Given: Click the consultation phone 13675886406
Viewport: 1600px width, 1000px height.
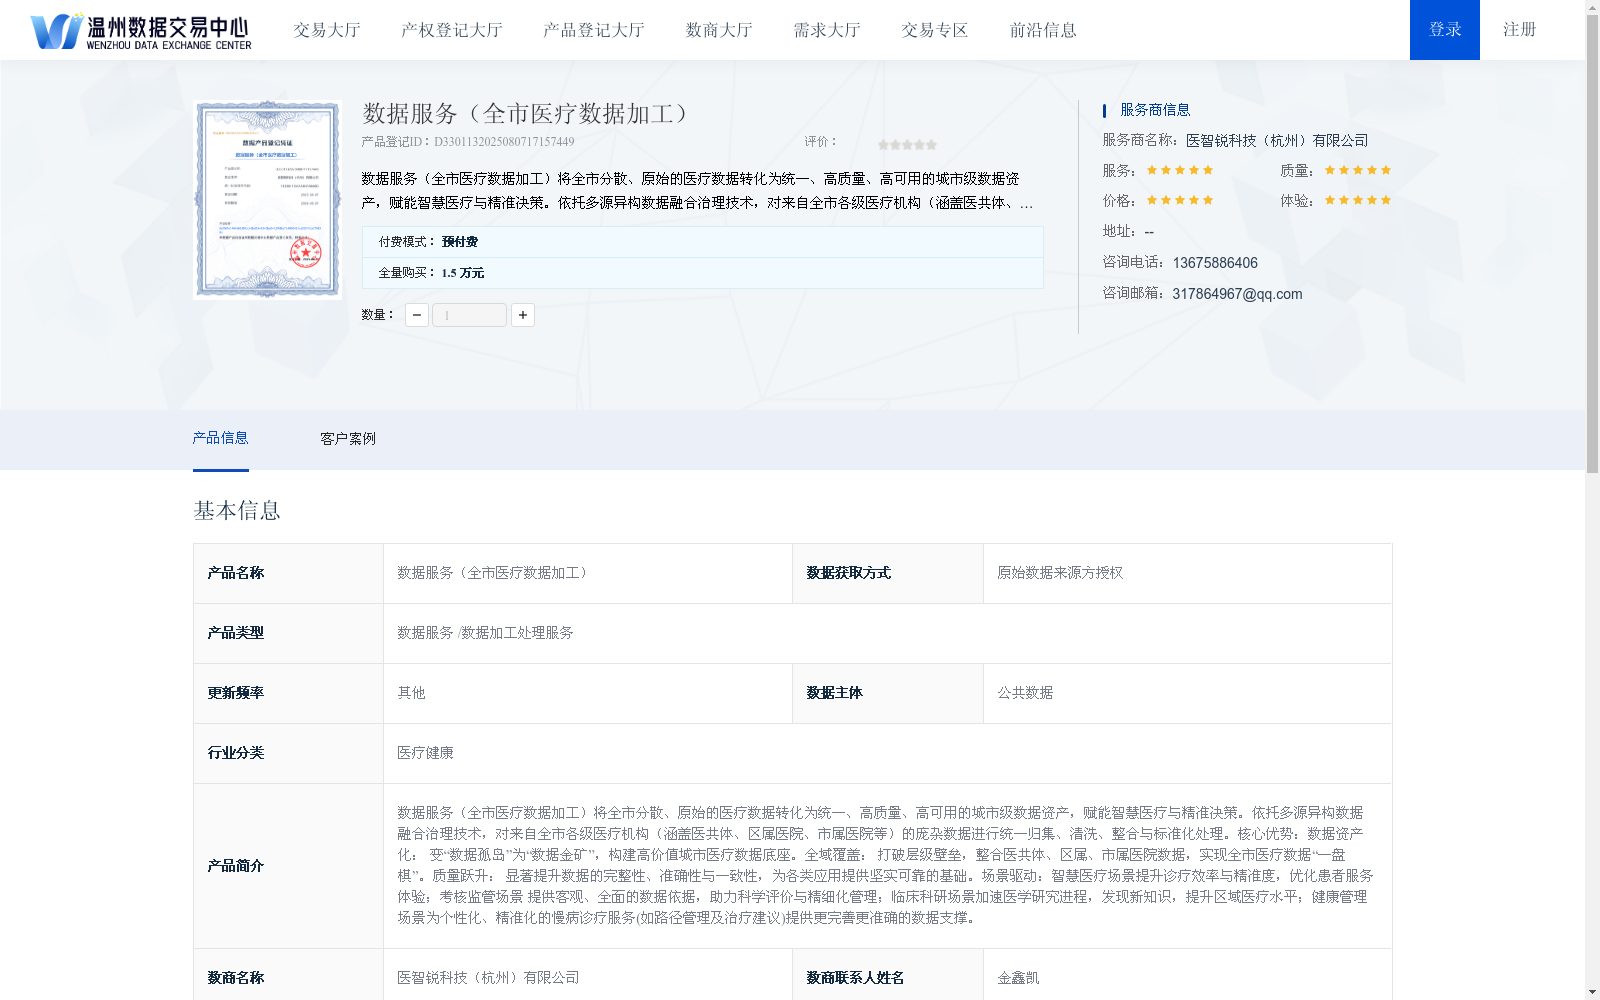Looking at the screenshot, I should 1215,263.
